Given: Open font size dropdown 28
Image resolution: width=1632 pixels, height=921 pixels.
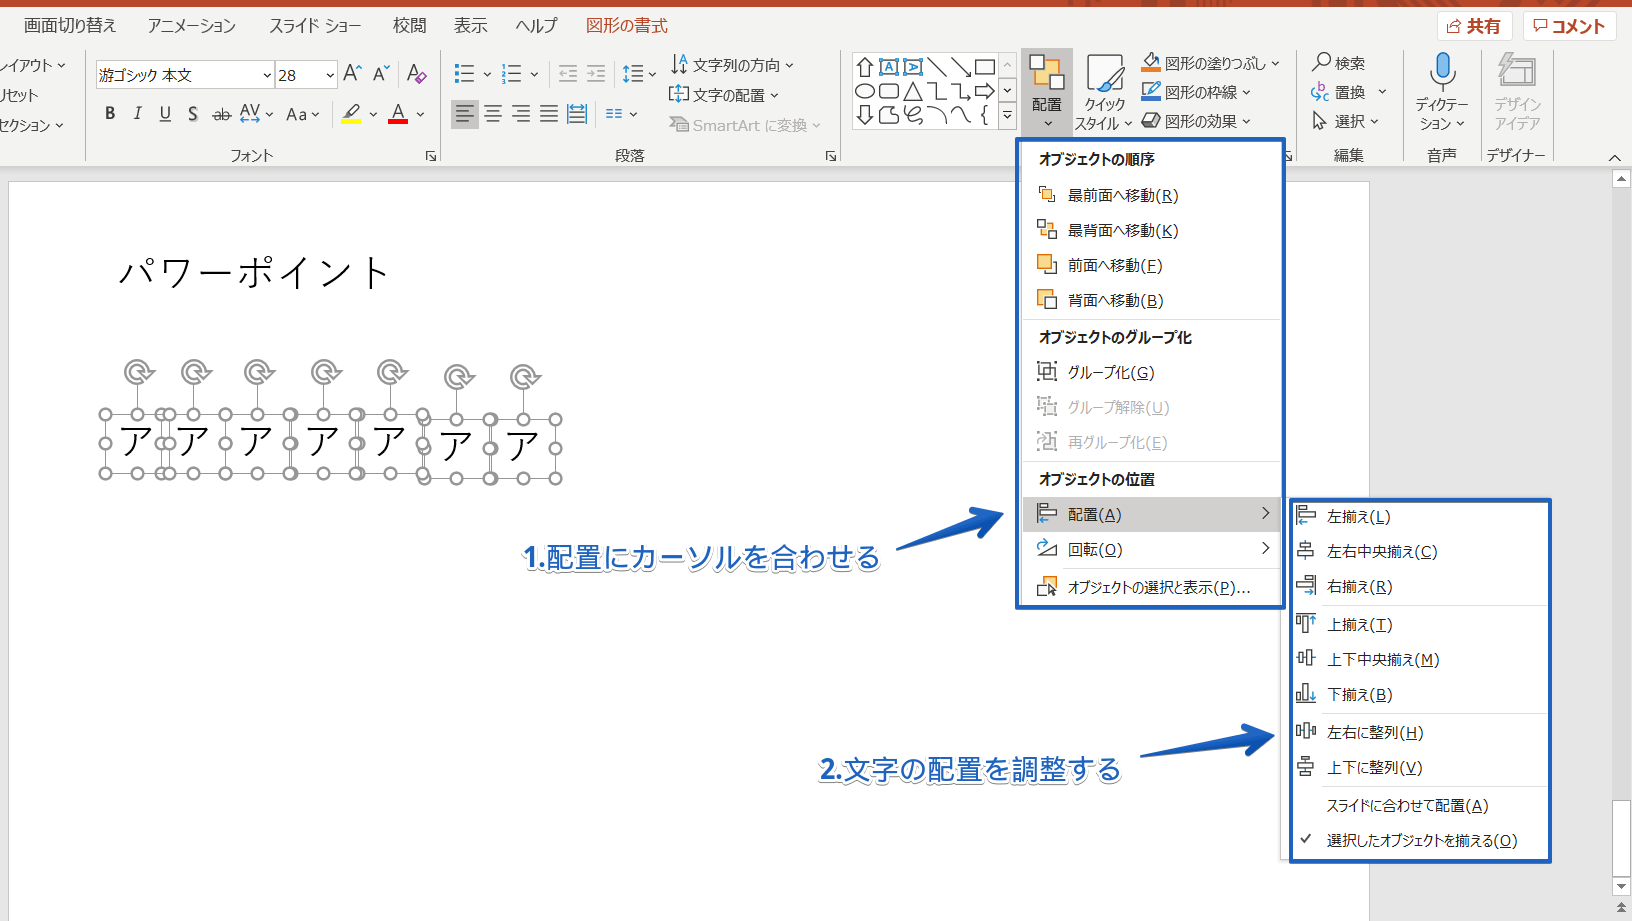Looking at the screenshot, I should coord(330,75).
